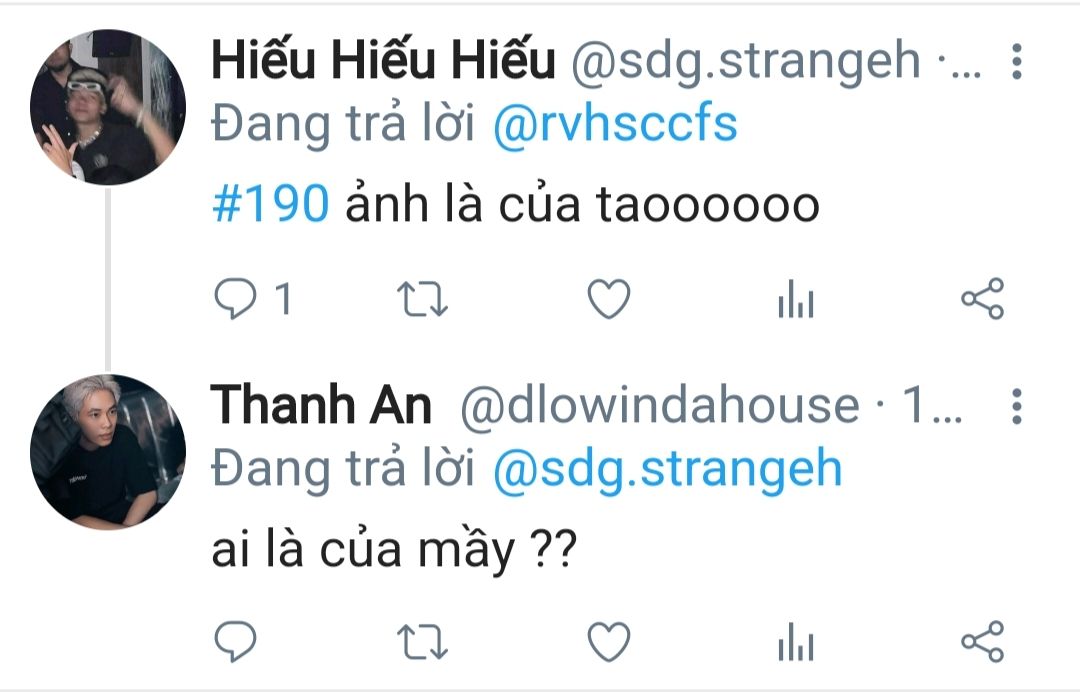Open the #190 hashtag
This screenshot has width=1080, height=692.
[x=270, y=205]
